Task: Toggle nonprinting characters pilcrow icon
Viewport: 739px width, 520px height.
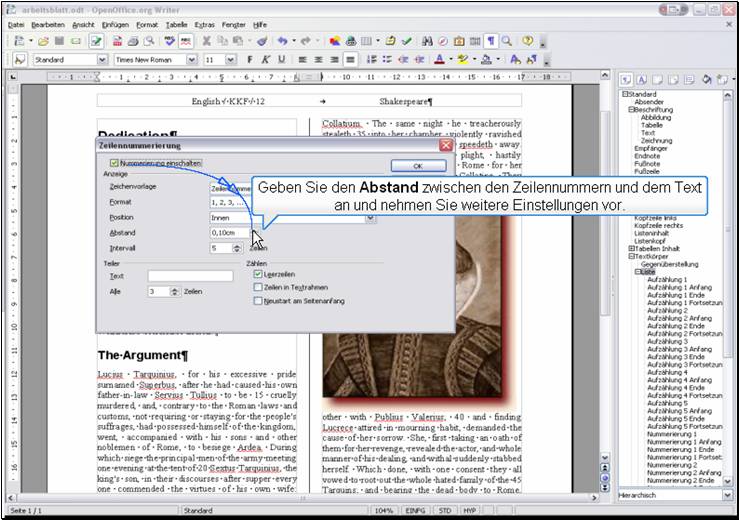Action: tap(490, 41)
